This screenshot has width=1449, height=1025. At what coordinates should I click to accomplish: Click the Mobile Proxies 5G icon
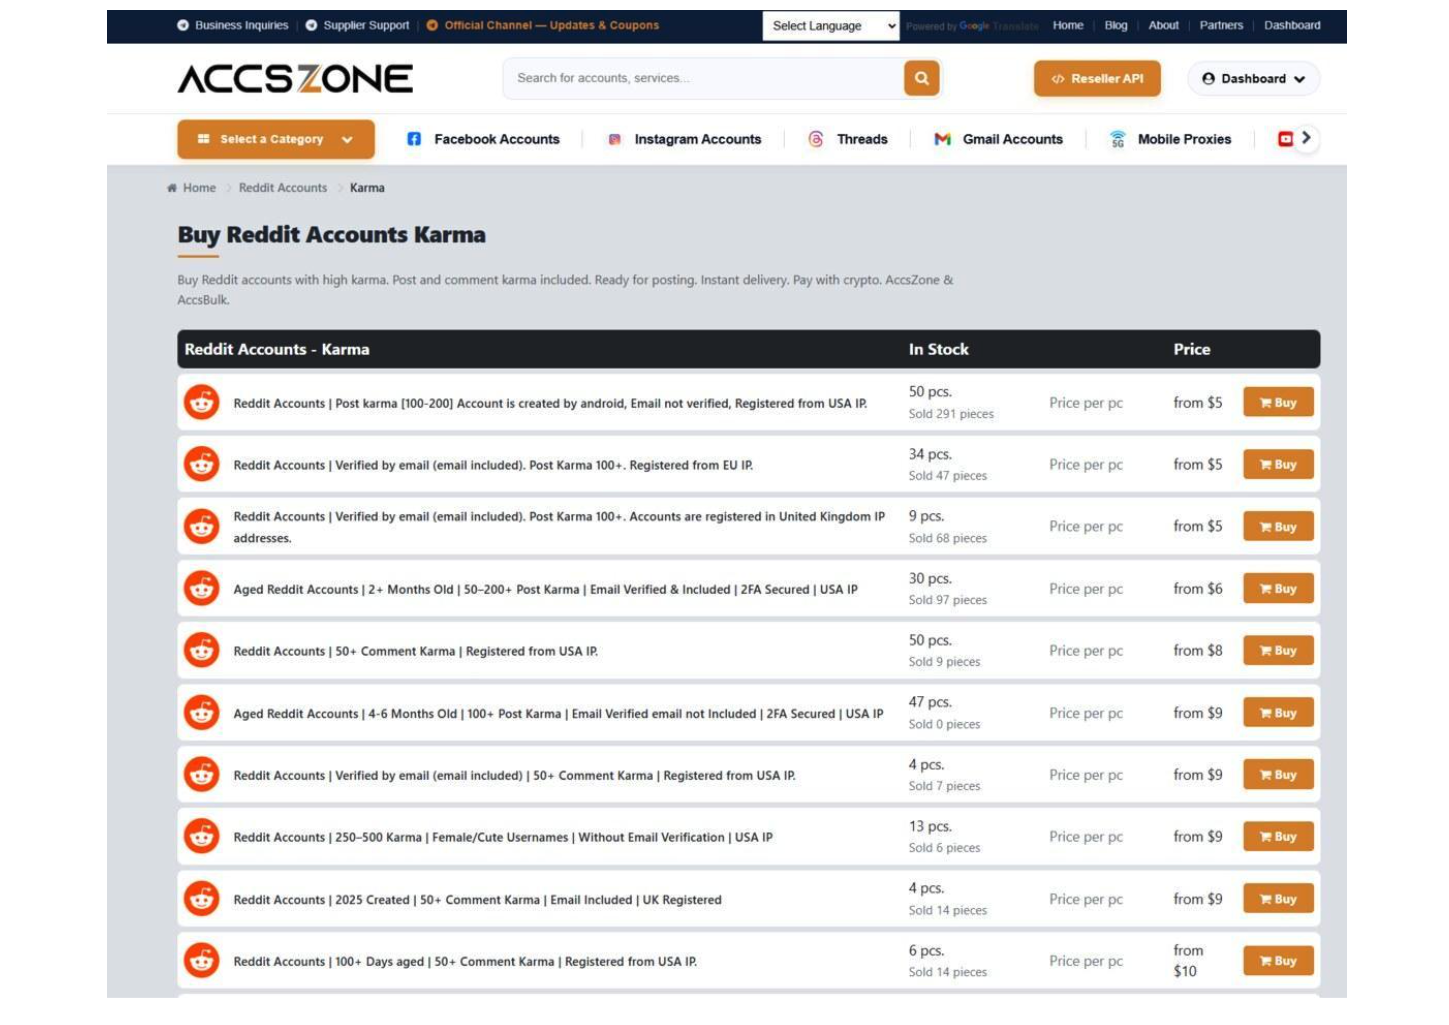1118,139
